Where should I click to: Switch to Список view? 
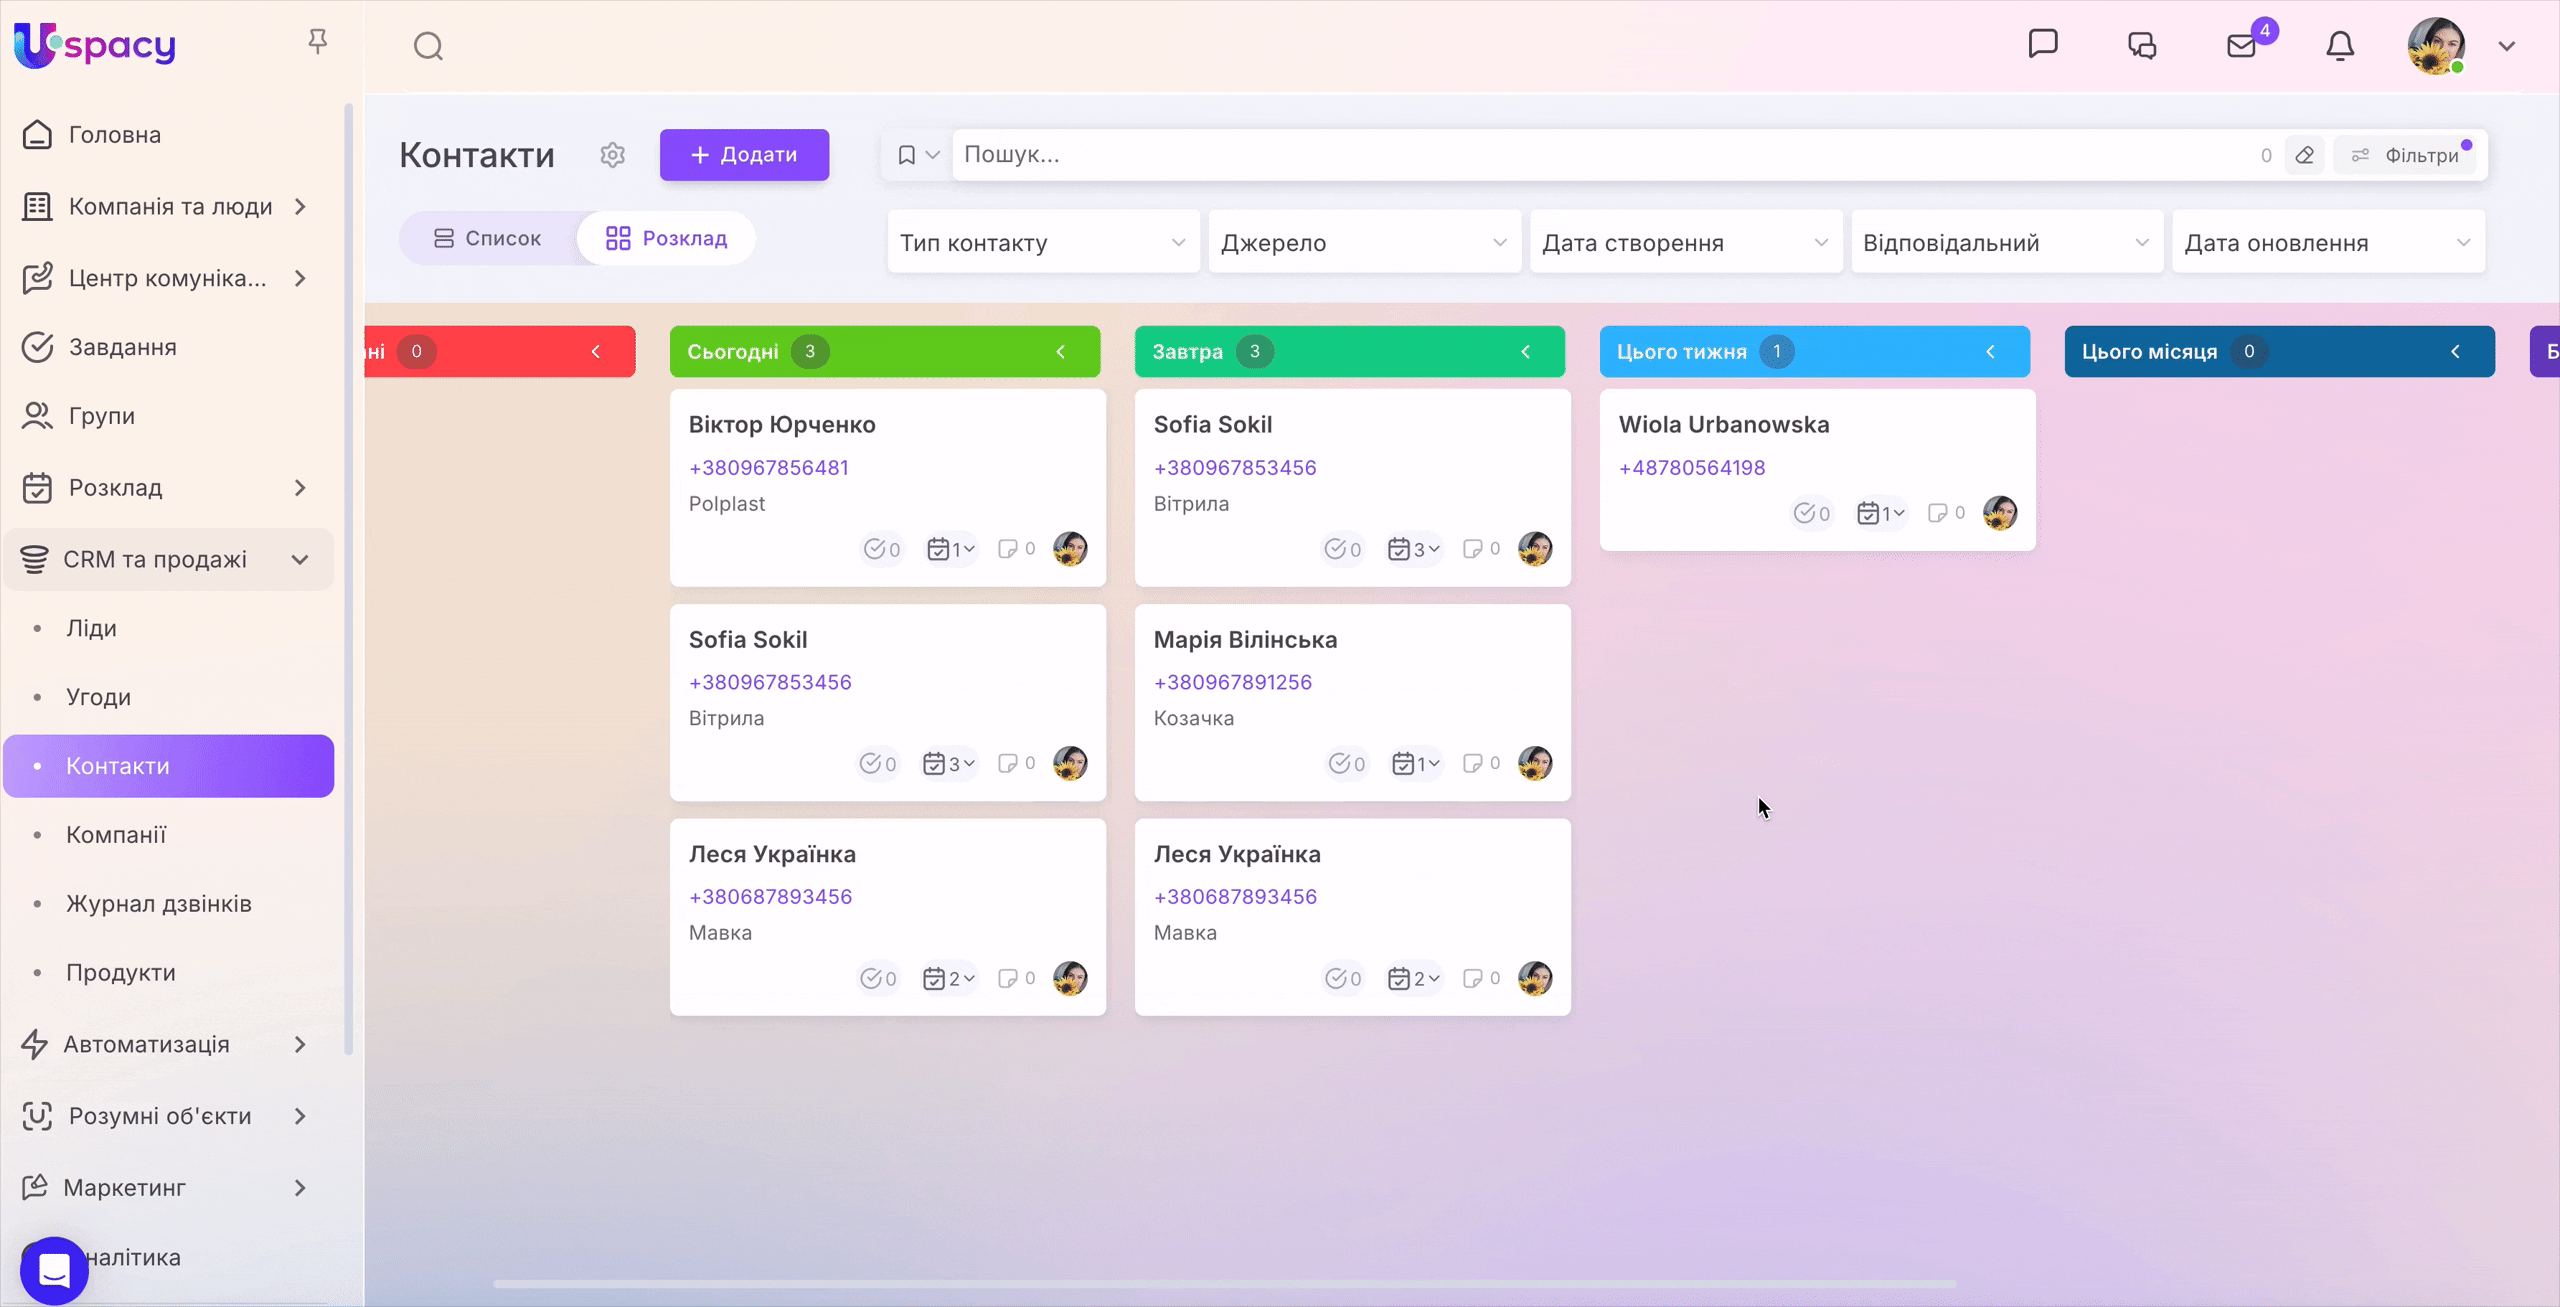488,238
